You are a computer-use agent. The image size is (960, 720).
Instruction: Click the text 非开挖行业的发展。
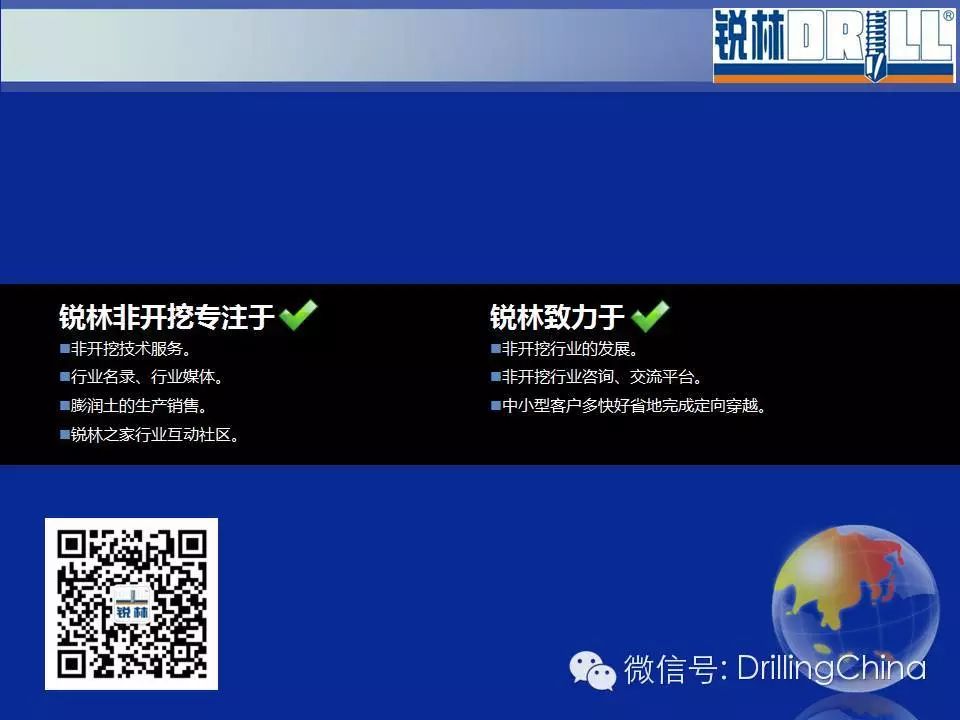pos(571,349)
